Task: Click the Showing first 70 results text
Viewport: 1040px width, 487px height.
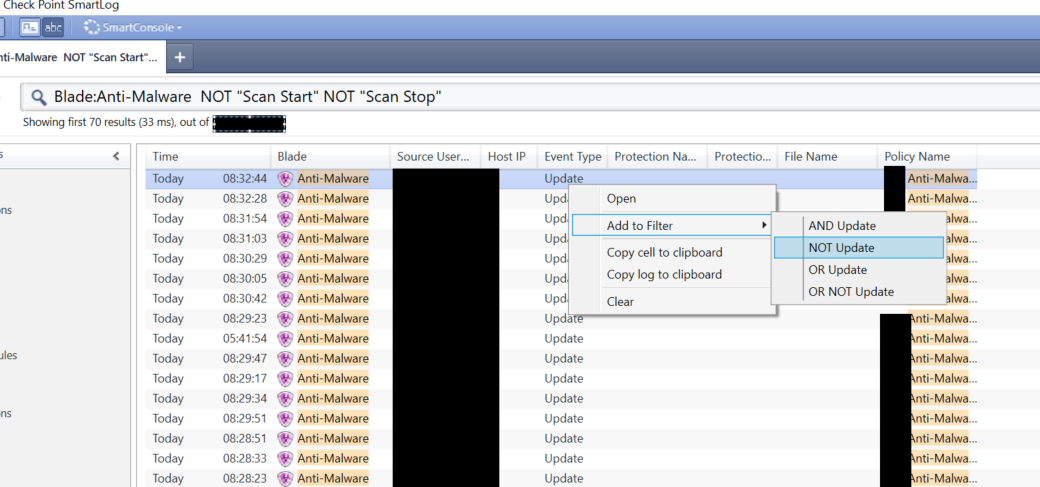Action: click(x=116, y=122)
